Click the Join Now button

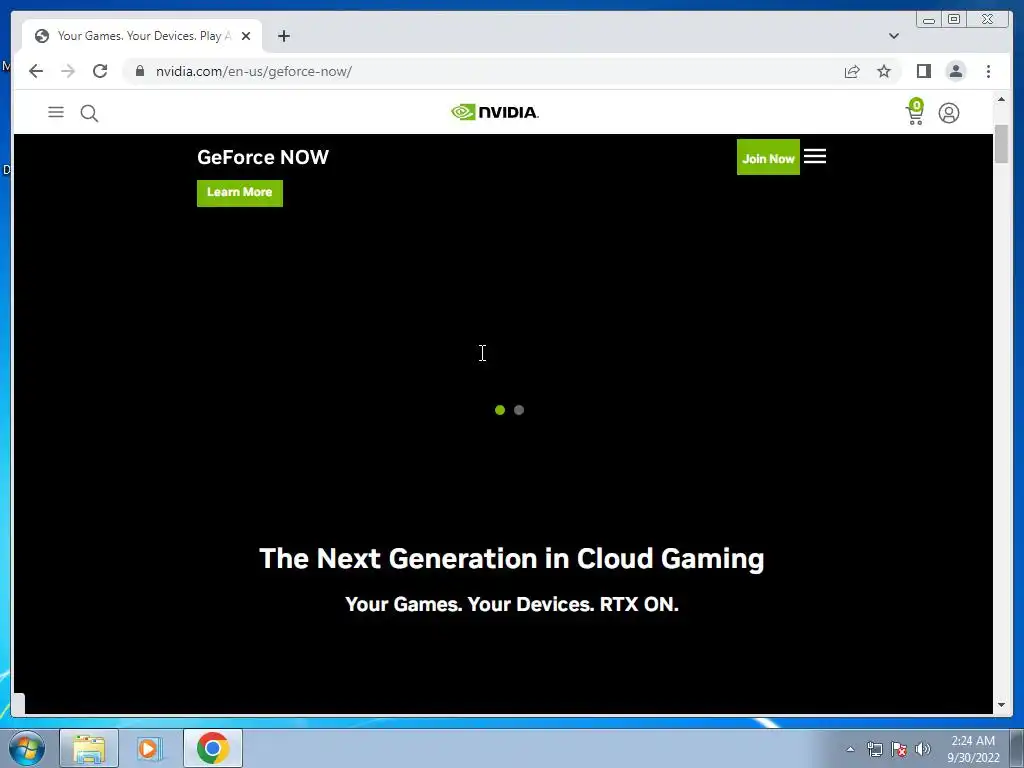pyautogui.click(x=768, y=157)
